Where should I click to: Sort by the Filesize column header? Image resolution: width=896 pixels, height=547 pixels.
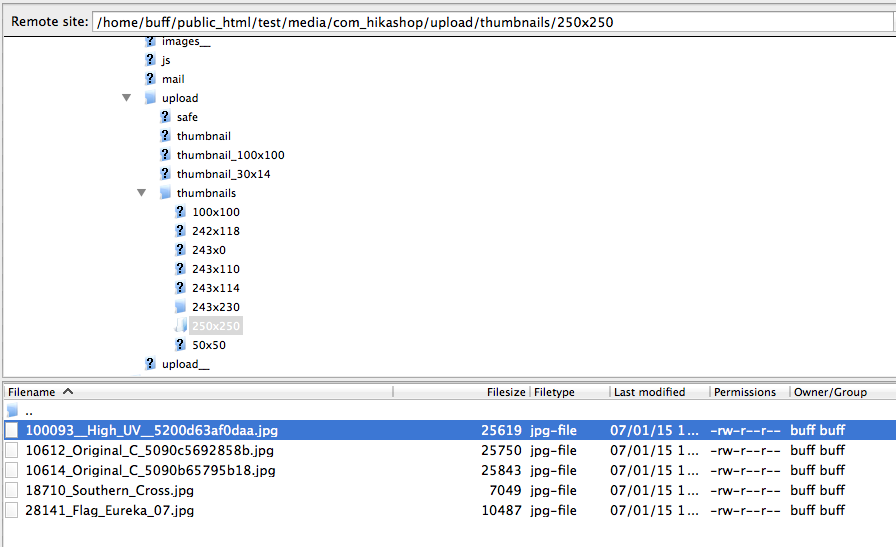tap(462, 392)
